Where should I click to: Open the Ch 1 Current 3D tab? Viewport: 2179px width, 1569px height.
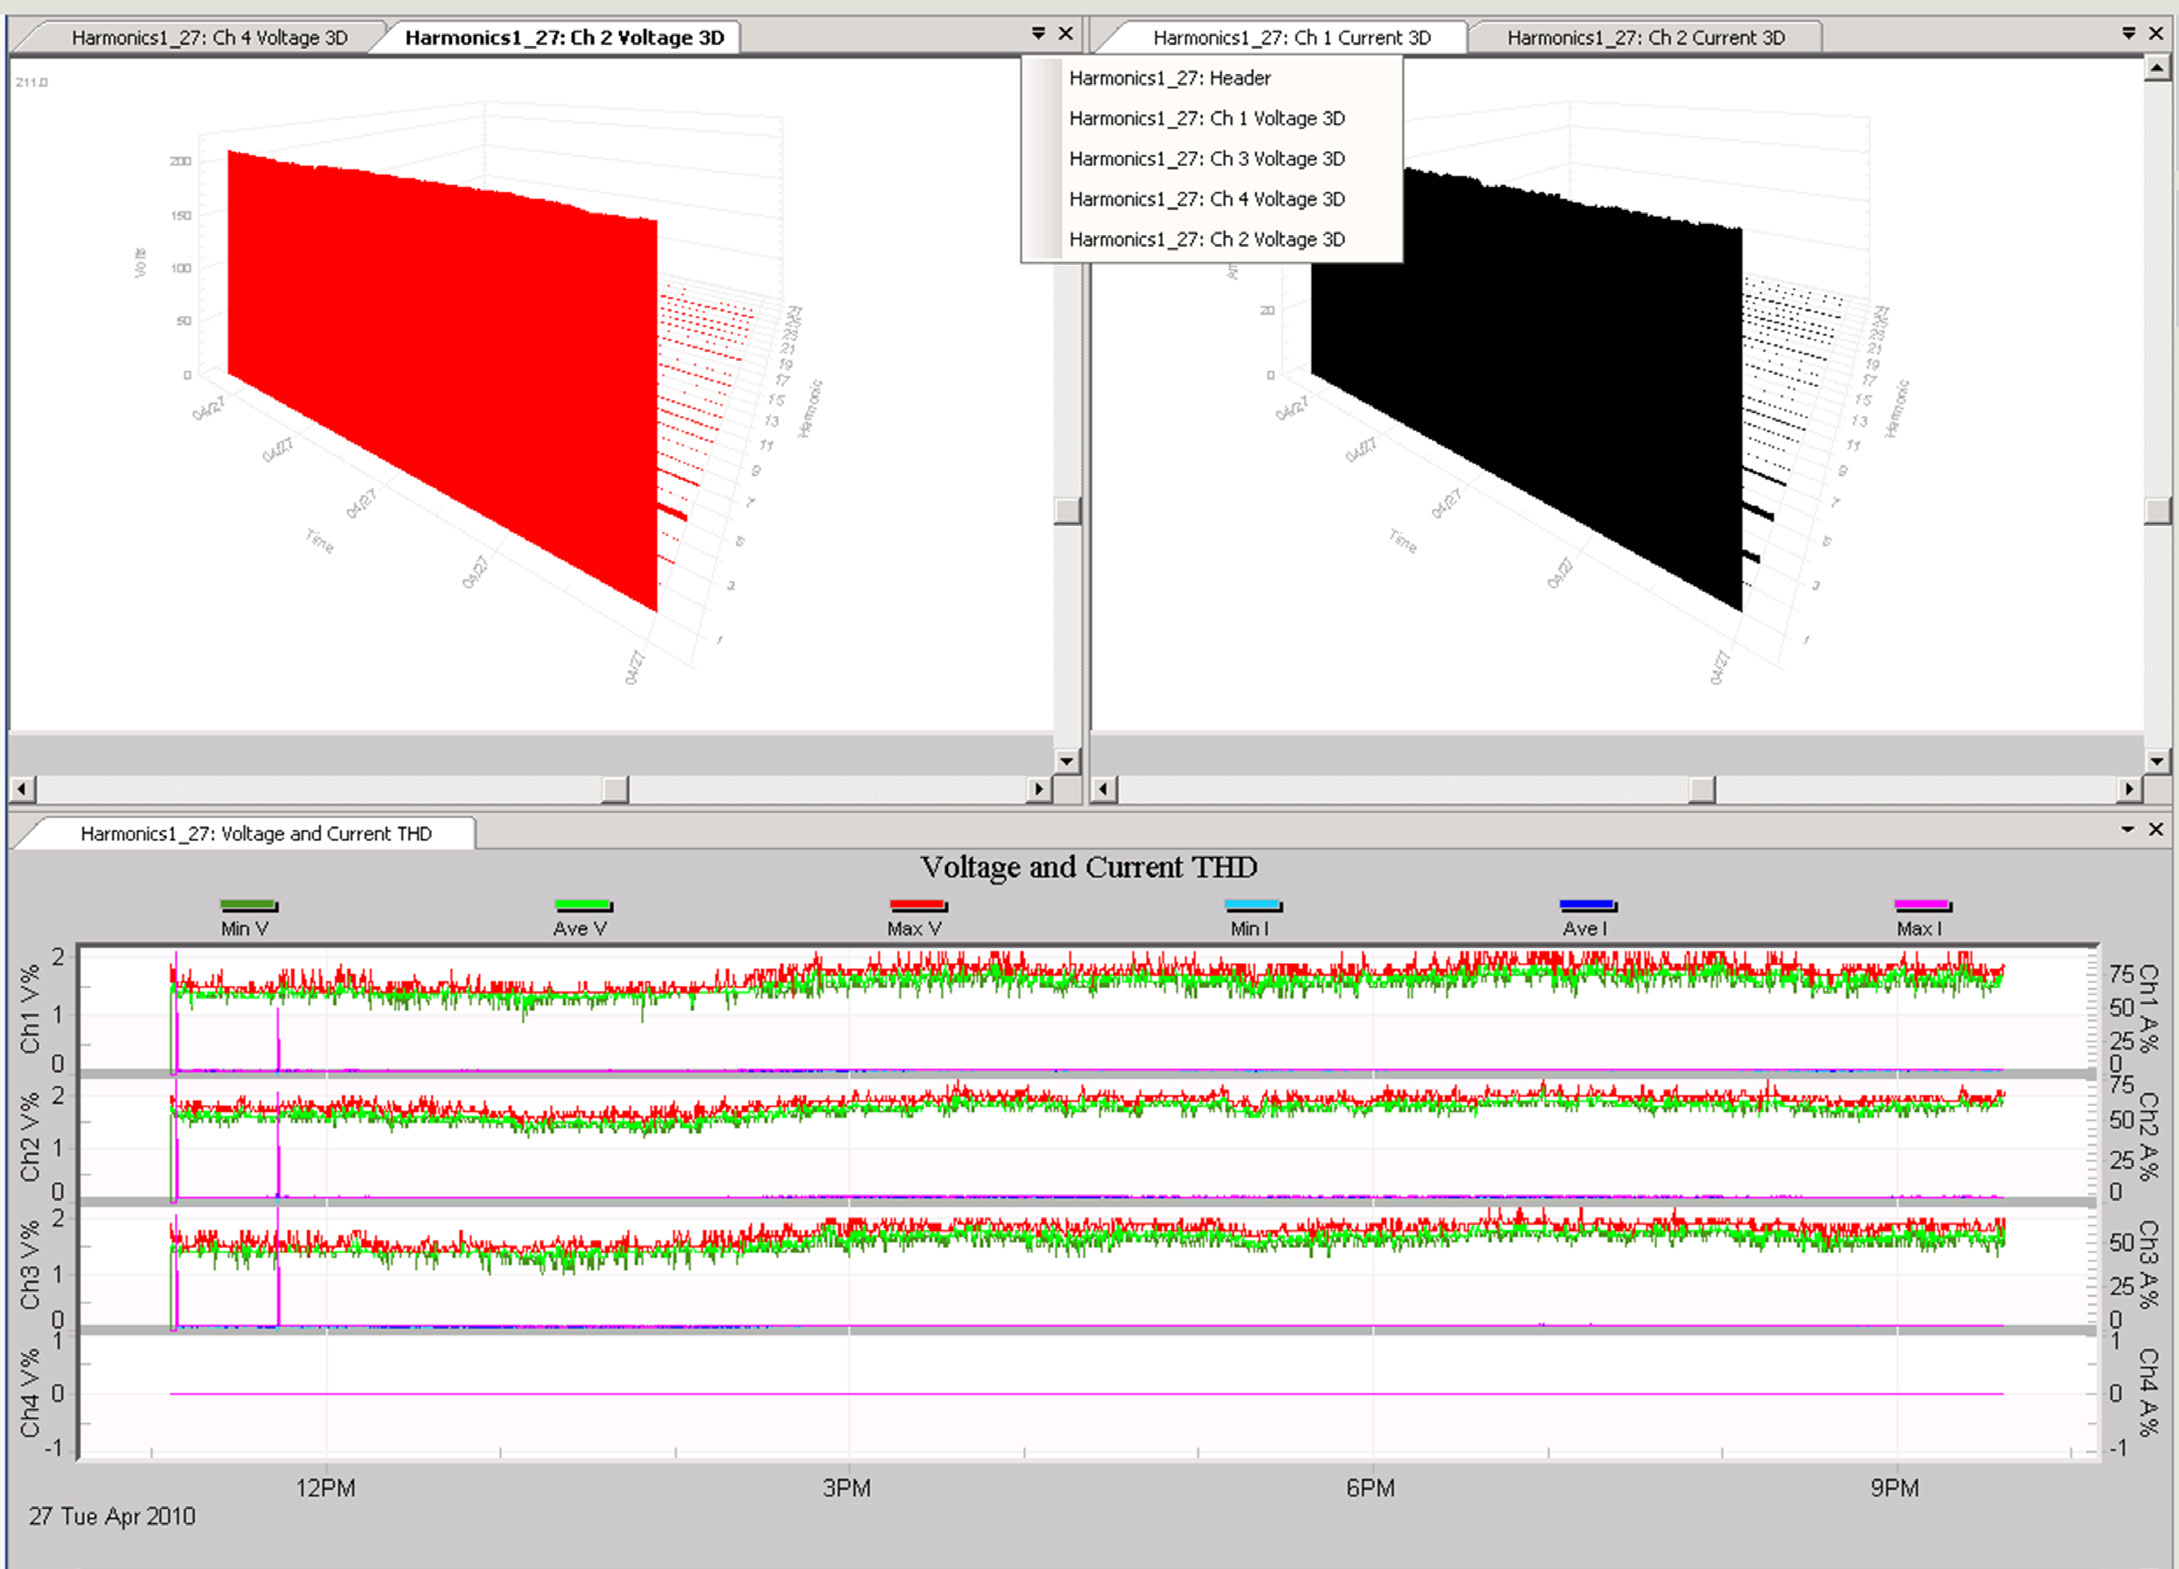pos(1294,37)
